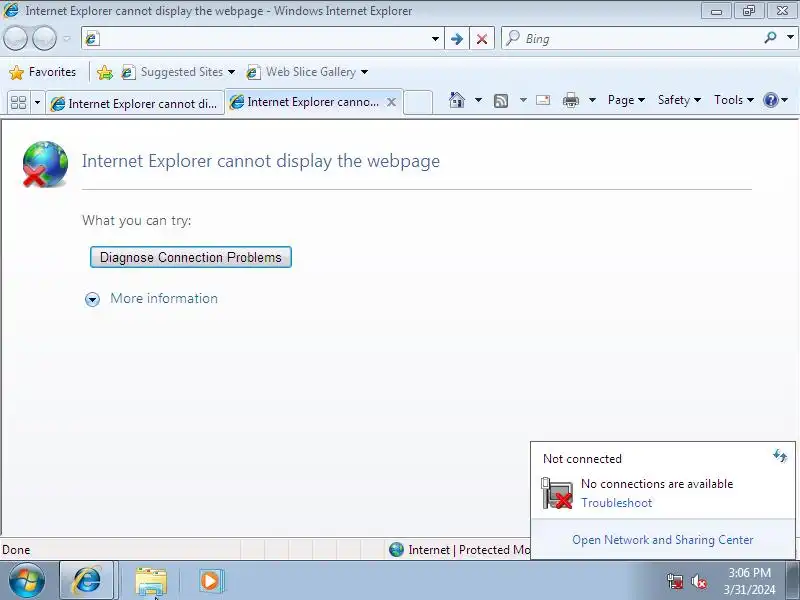
Task: Click the Done status bar text
Action: pyautogui.click(x=16, y=550)
